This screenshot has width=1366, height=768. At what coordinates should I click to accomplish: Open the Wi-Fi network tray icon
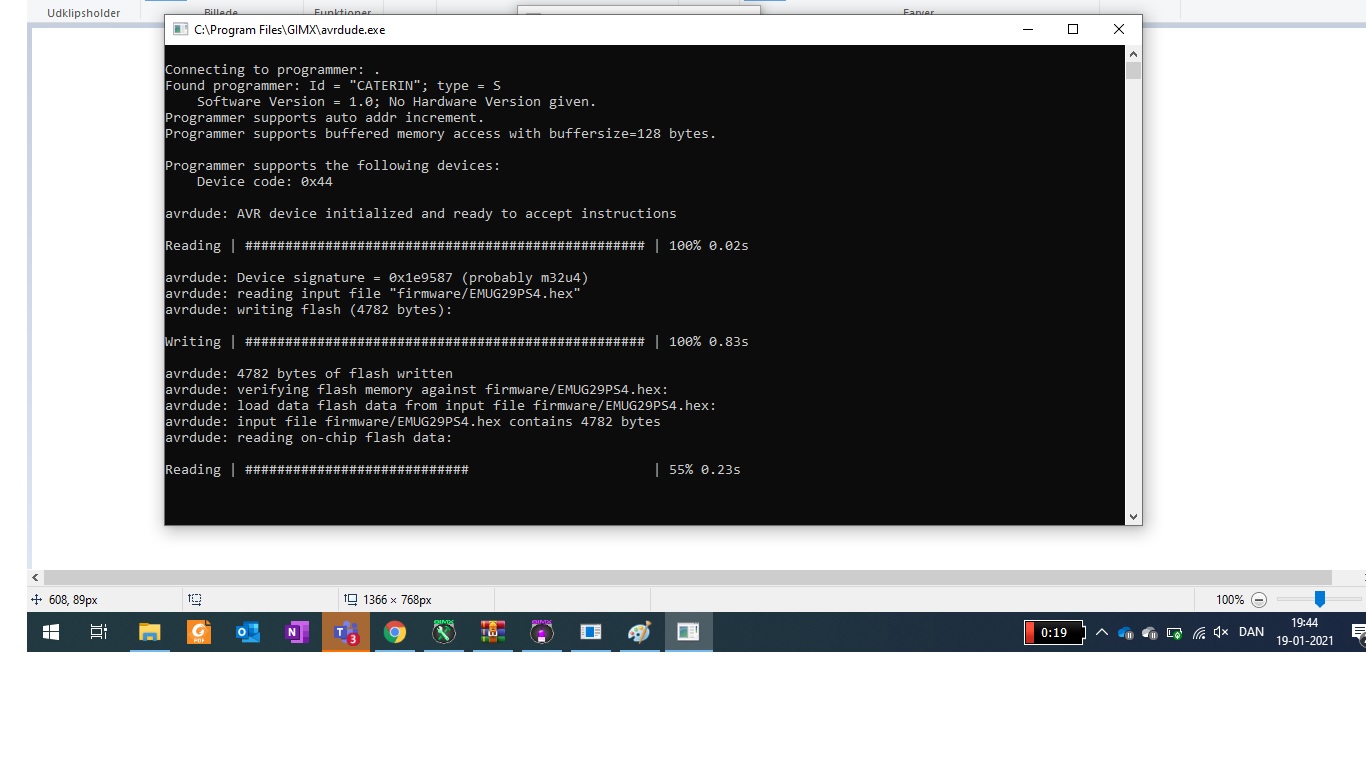[1198, 632]
